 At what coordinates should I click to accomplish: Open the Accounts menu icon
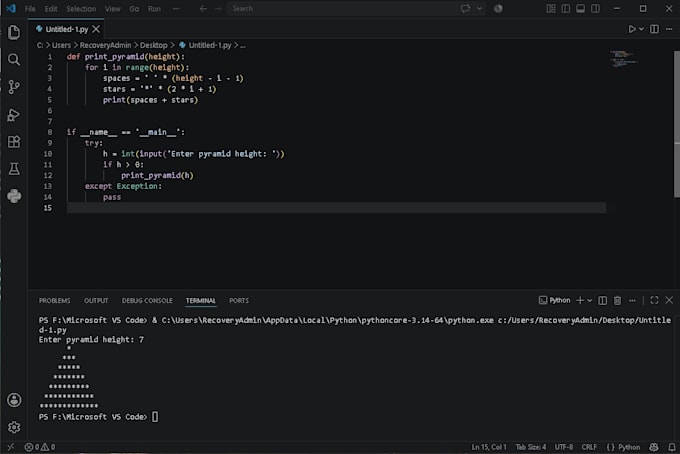point(14,400)
